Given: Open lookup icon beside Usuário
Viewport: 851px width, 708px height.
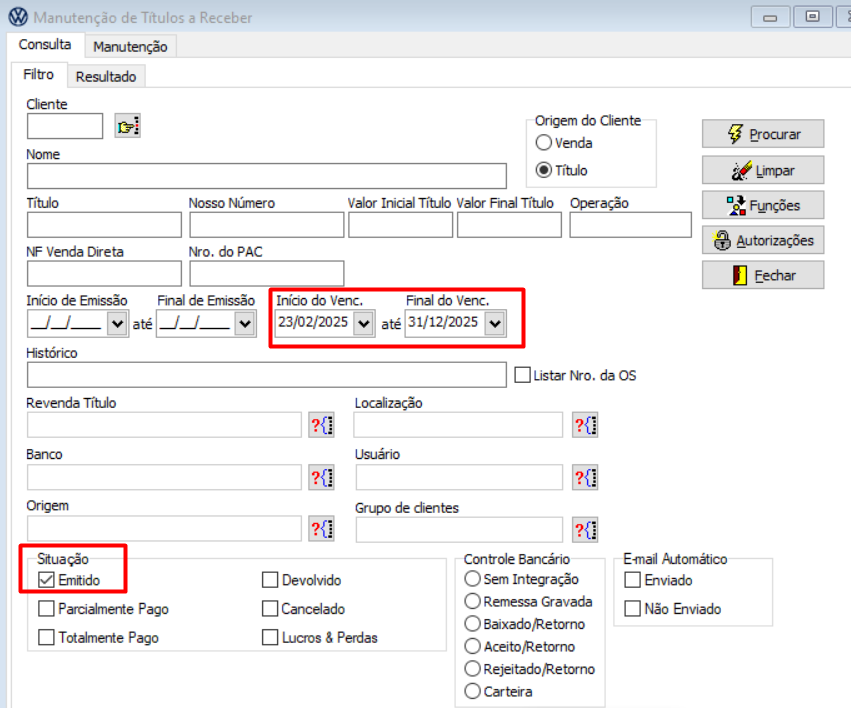Looking at the screenshot, I should 585,477.
